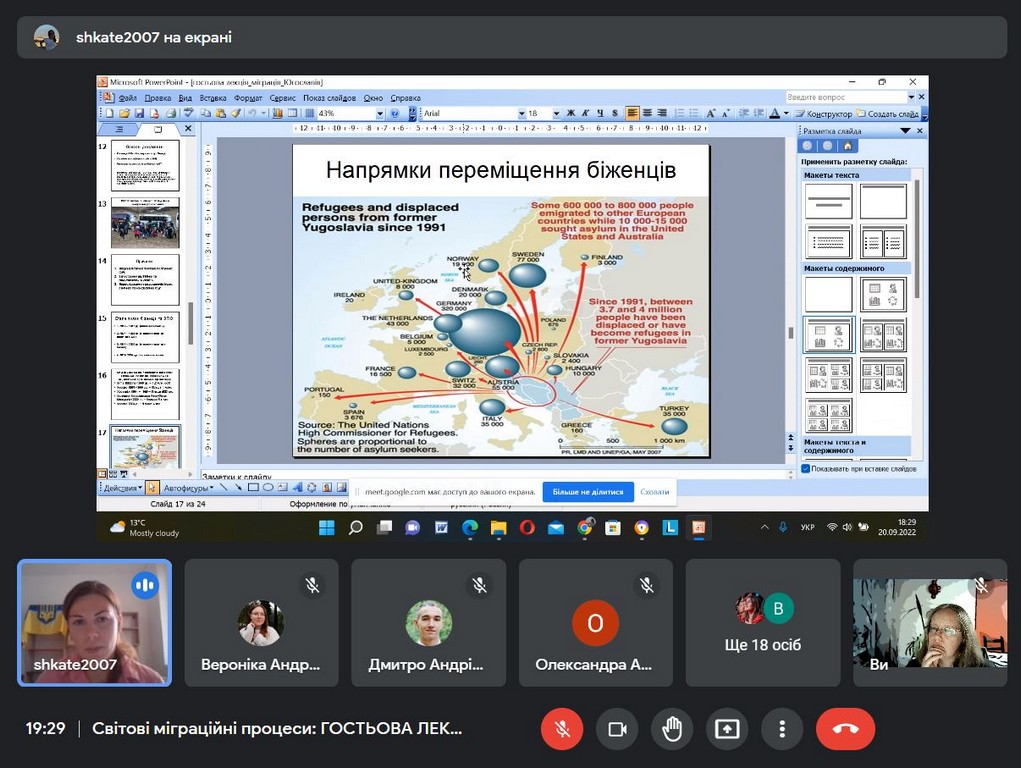Unmute the microphone in the call controls
The width and height of the screenshot is (1021, 768).
pyautogui.click(x=562, y=729)
